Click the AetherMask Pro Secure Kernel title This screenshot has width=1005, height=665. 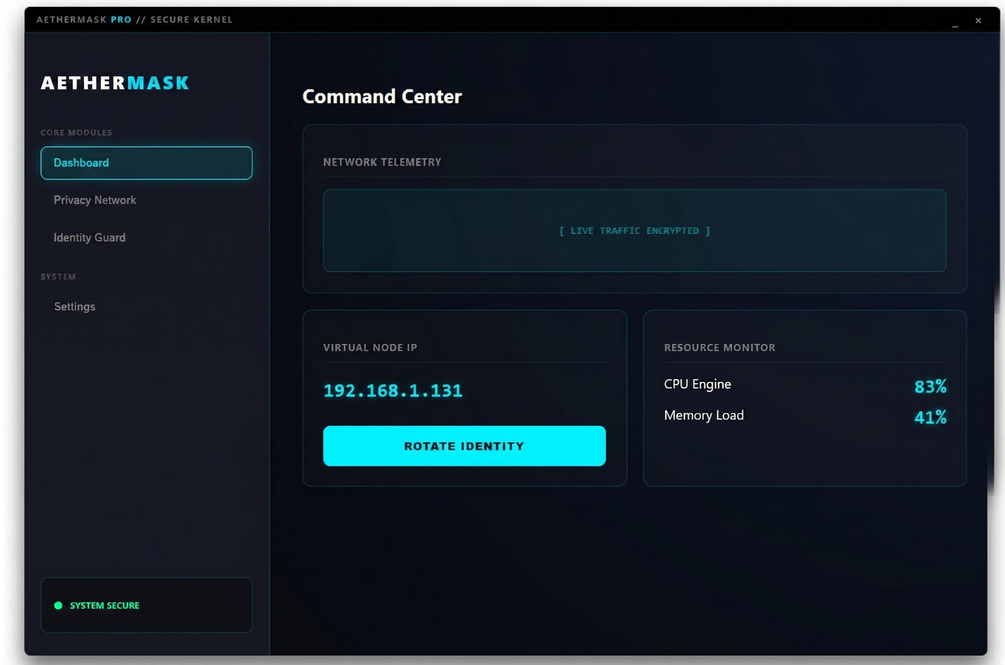135,20
